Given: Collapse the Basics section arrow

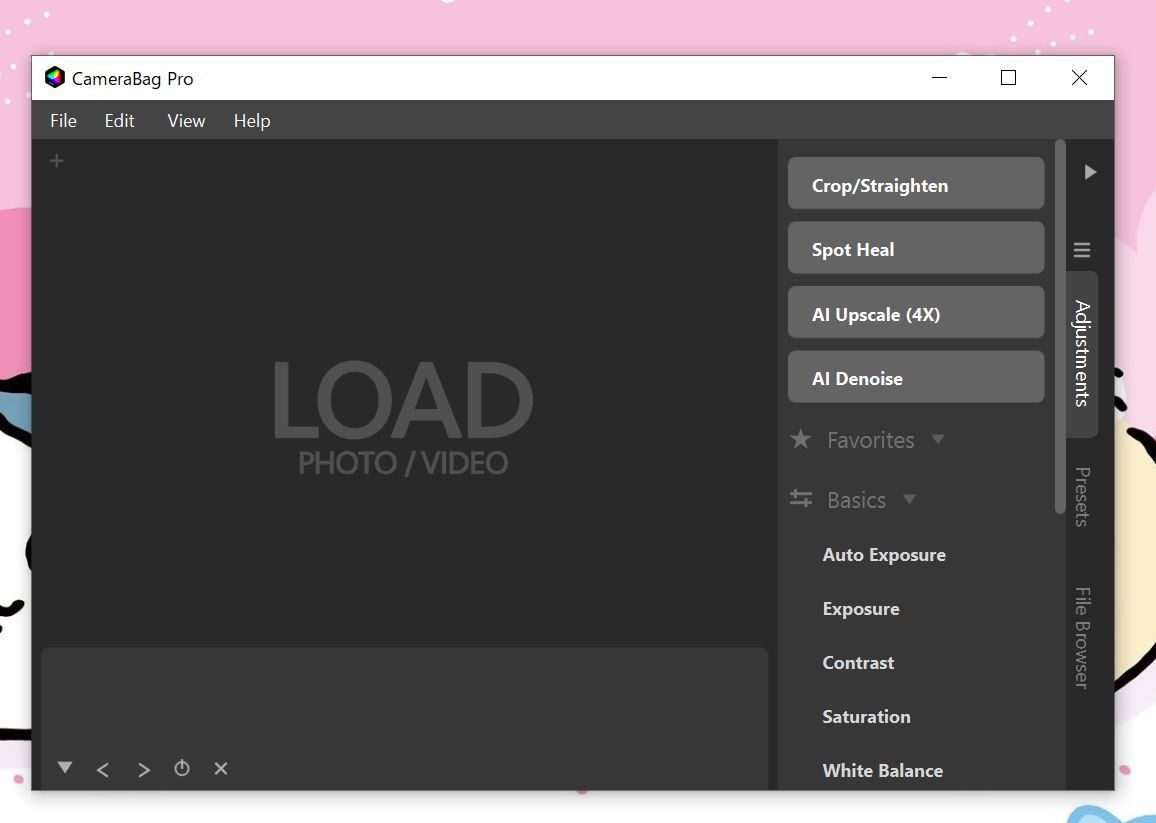Looking at the screenshot, I should pyautogui.click(x=909, y=499).
